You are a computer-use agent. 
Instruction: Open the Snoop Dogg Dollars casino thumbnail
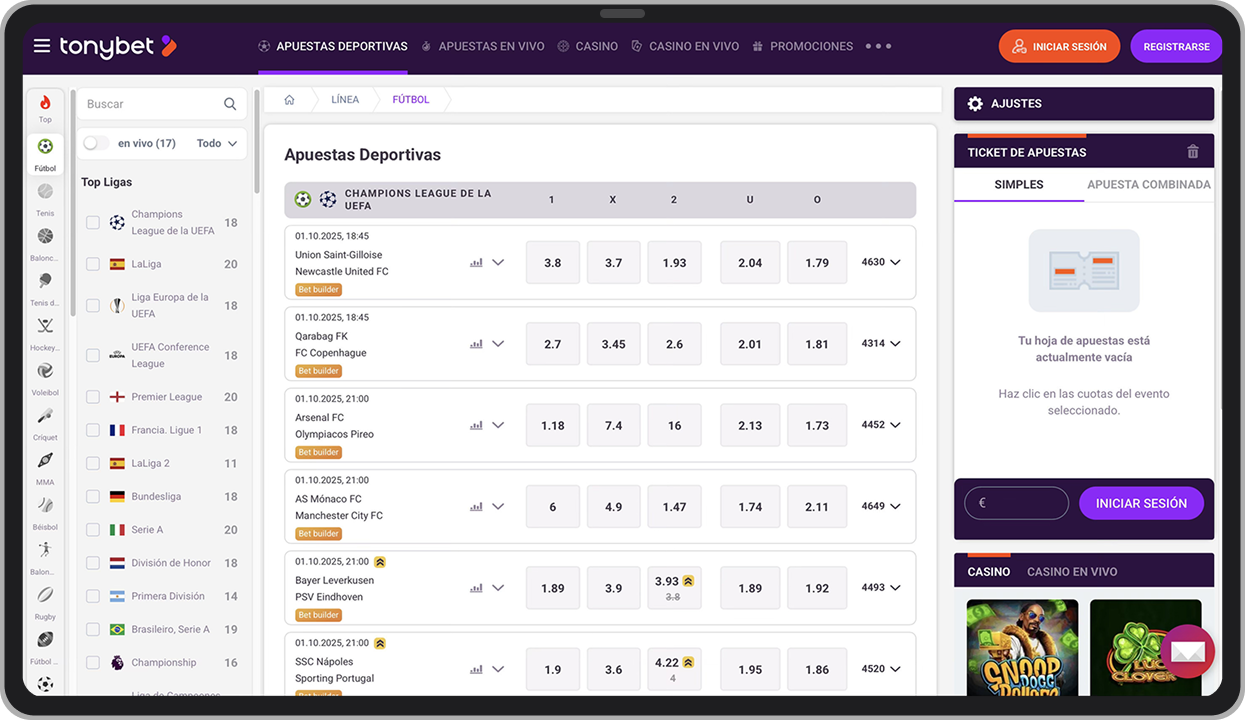pyautogui.click(x=1022, y=647)
